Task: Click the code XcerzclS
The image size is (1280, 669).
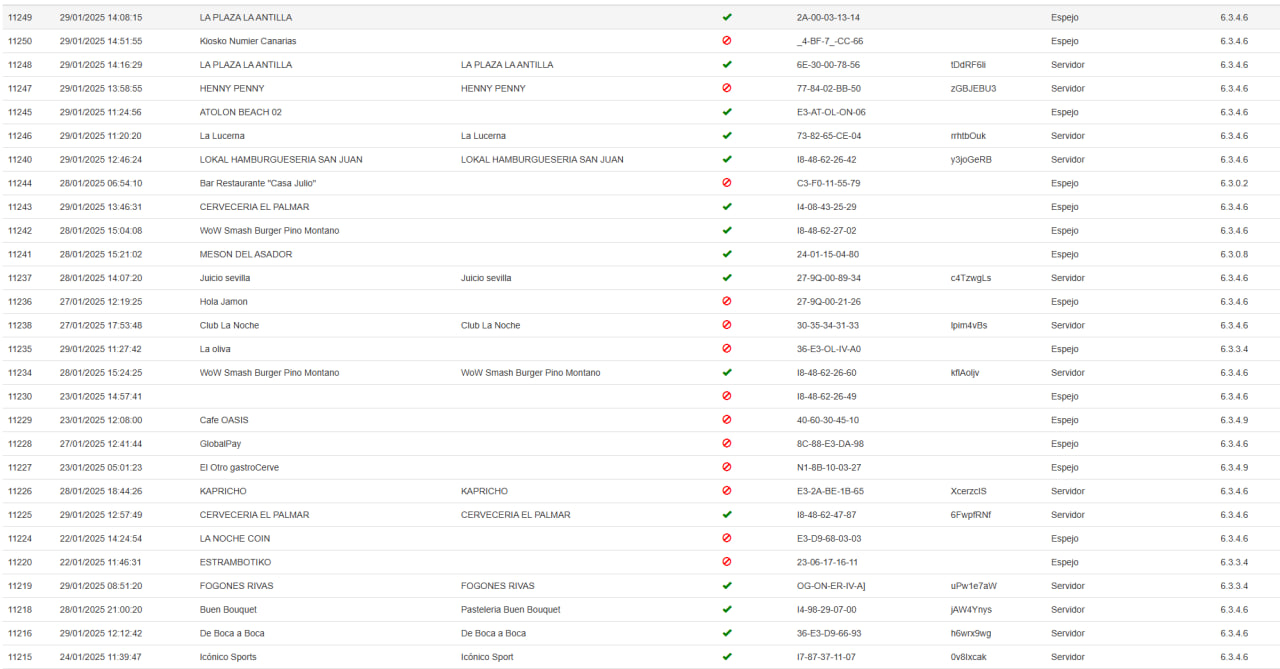Action: pyautogui.click(x=969, y=491)
